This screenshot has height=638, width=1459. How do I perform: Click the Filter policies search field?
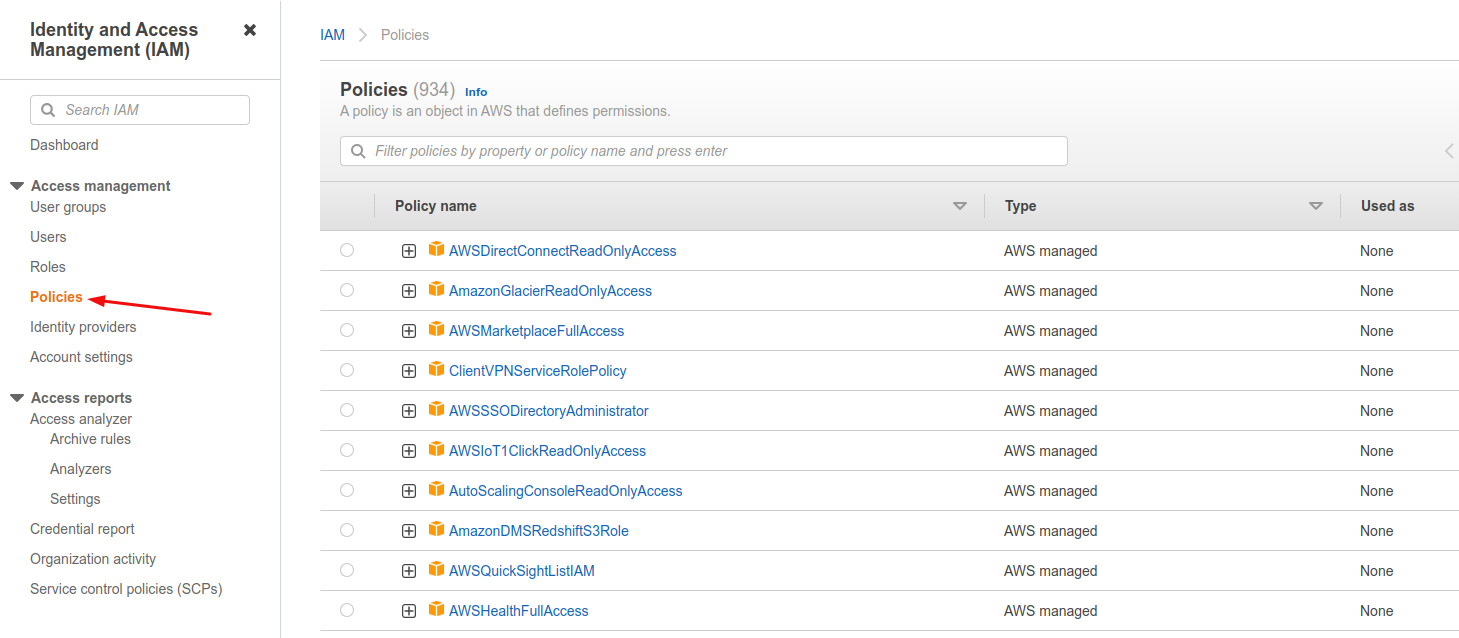[704, 151]
